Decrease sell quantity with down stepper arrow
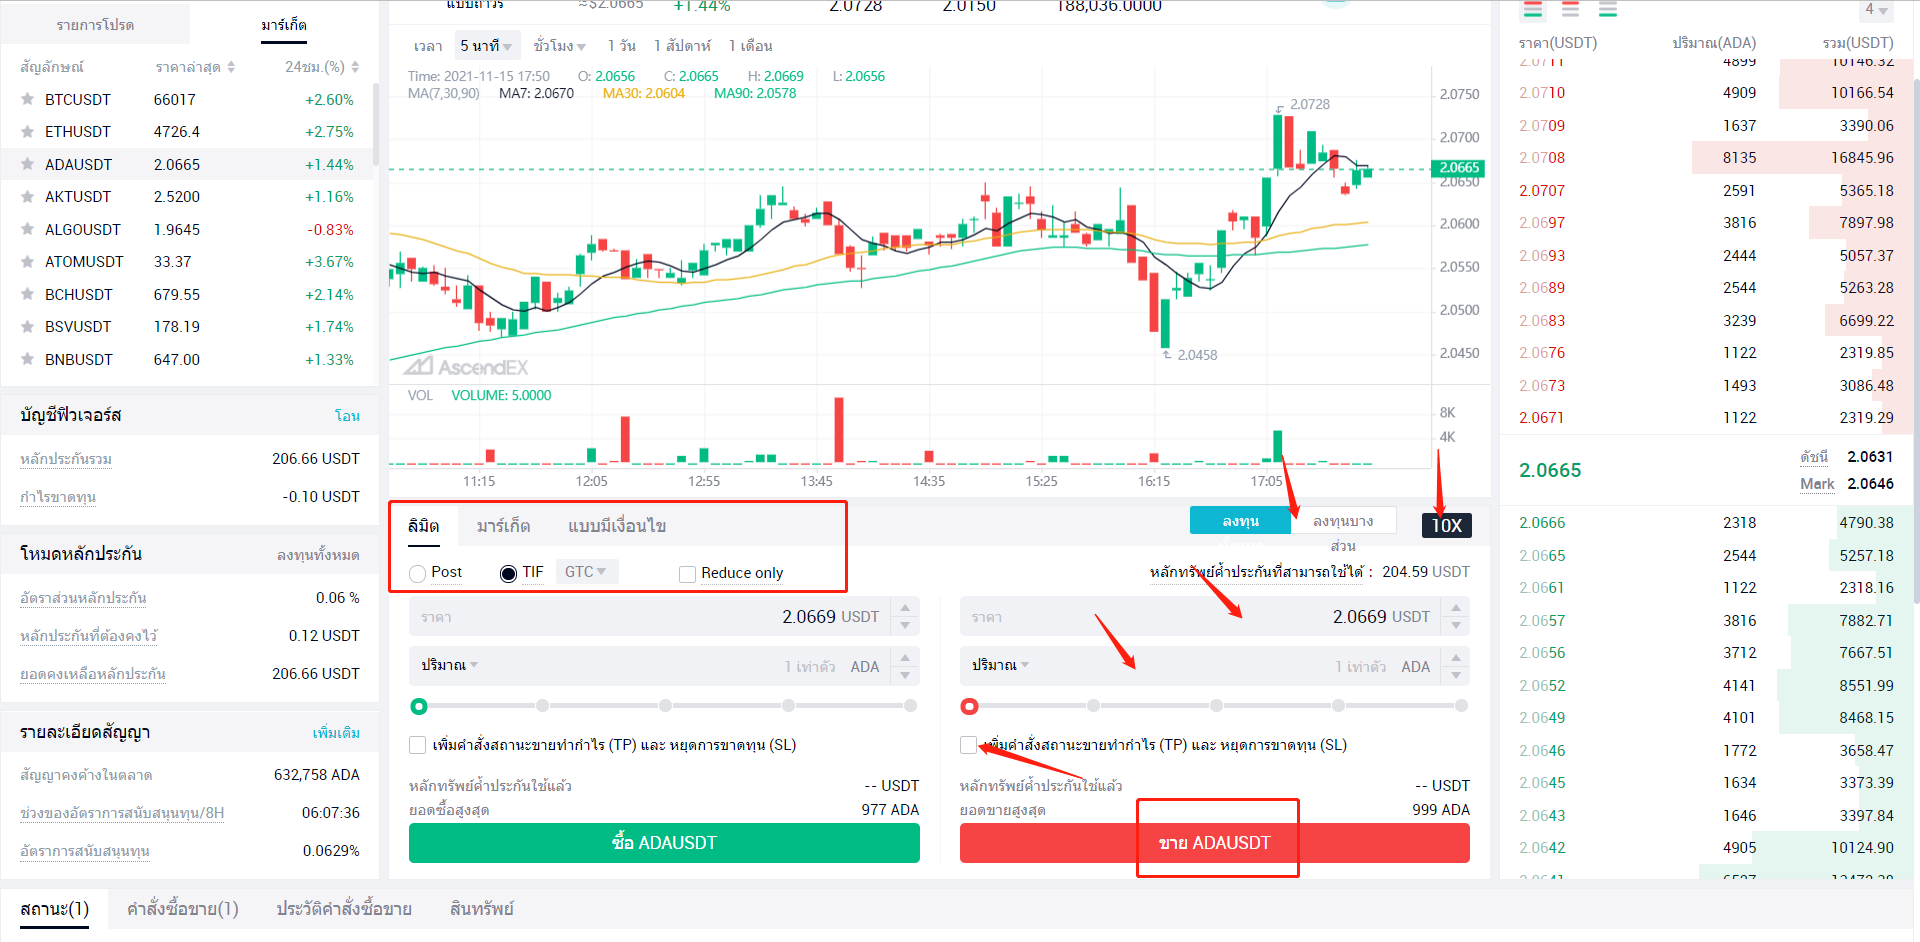1920x942 pixels. (1456, 675)
